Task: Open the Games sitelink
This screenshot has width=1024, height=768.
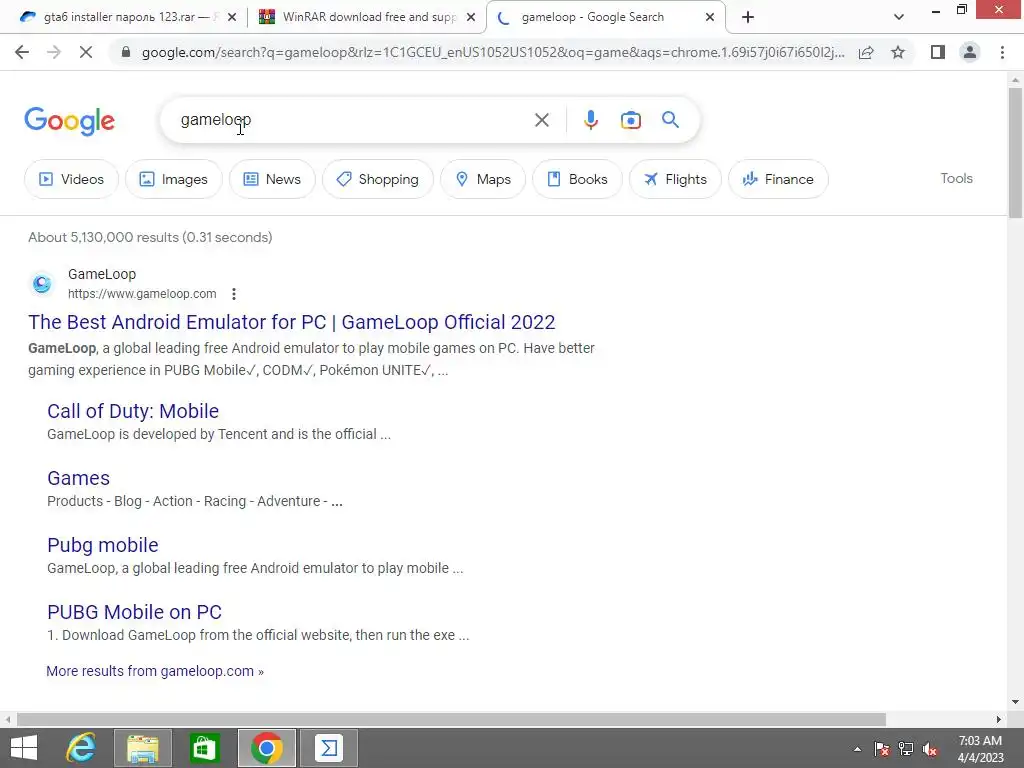Action: point(78,478)
